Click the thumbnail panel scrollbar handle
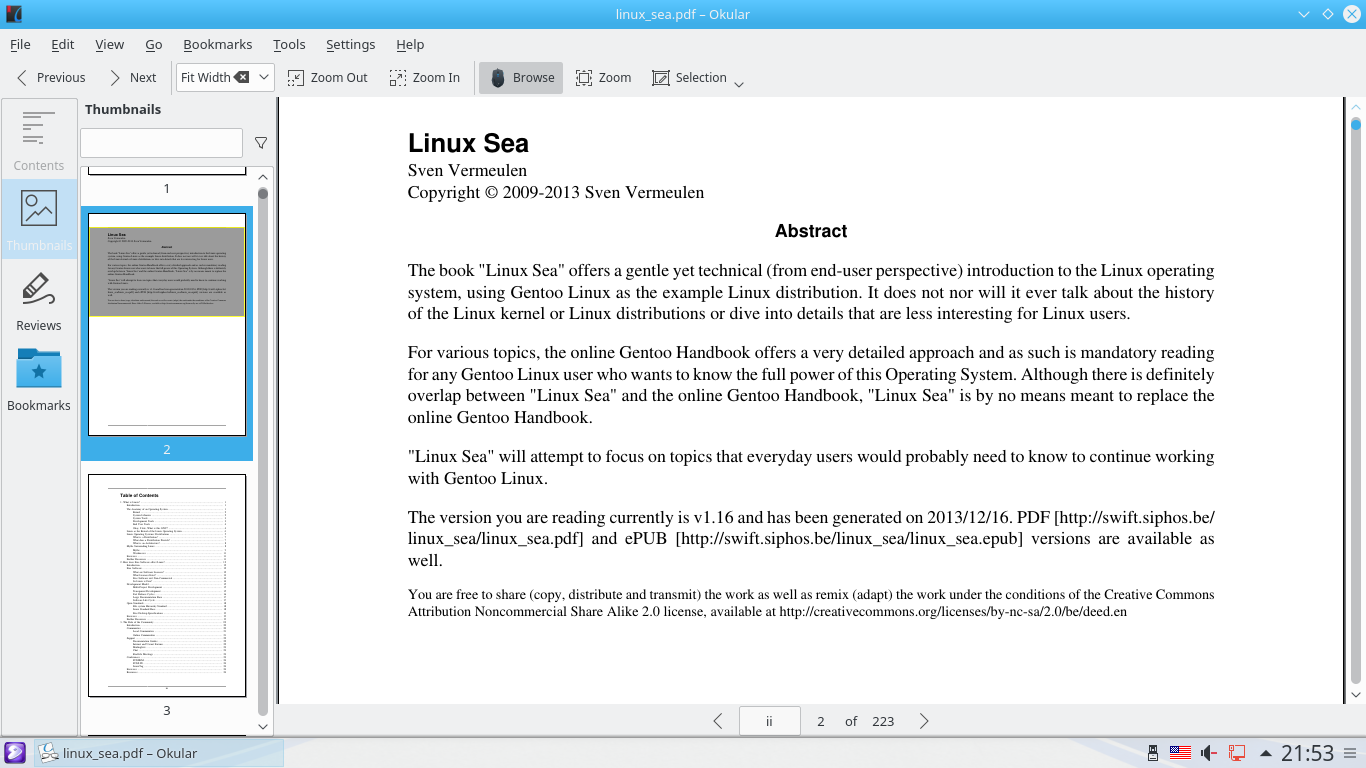Viewport: 1366px width, 768px height. pos(263,193)
